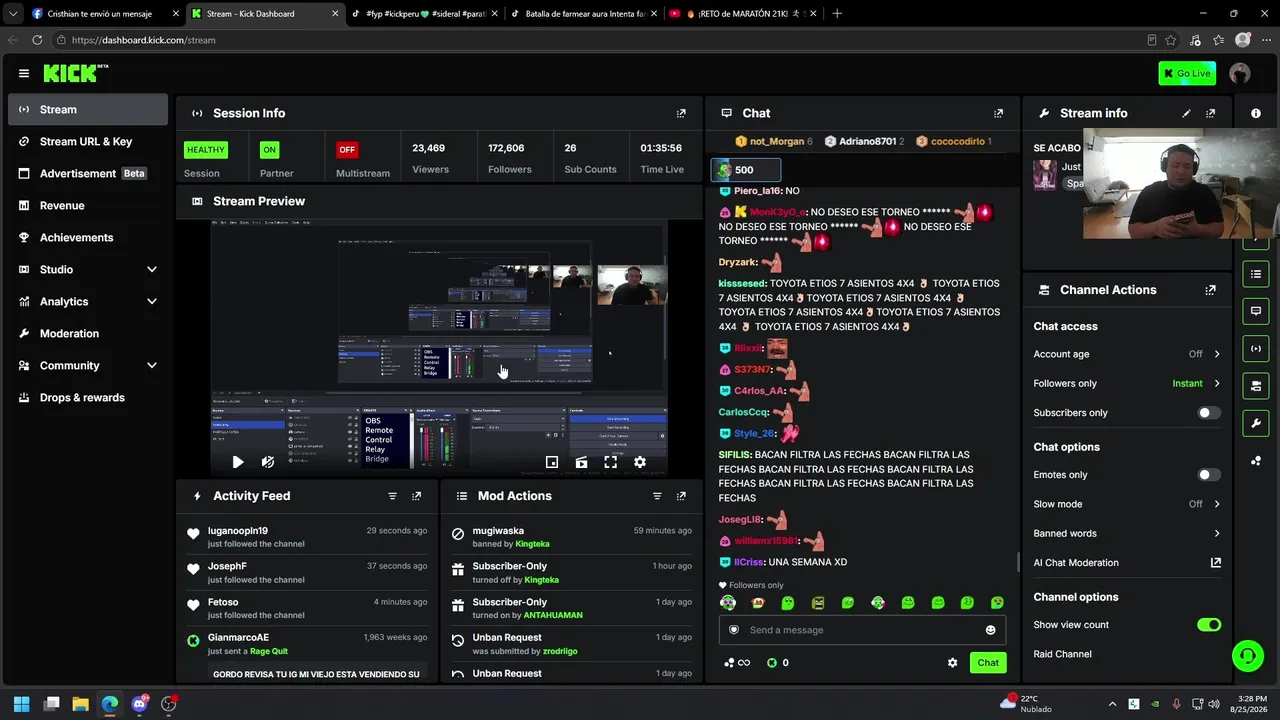1280x720 pixels.
Task: Open Slow mode options
Action: click(1127, 504)
